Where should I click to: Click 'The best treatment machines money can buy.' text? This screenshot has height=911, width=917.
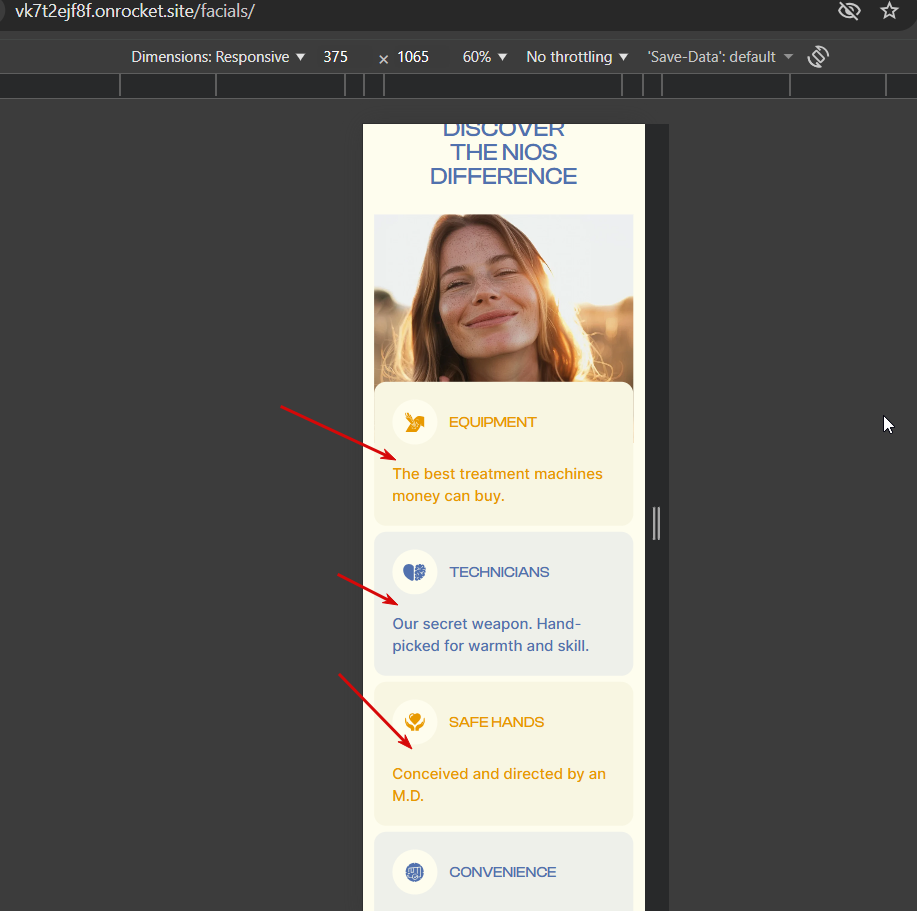pyautogui.click(x=497, y=485)
